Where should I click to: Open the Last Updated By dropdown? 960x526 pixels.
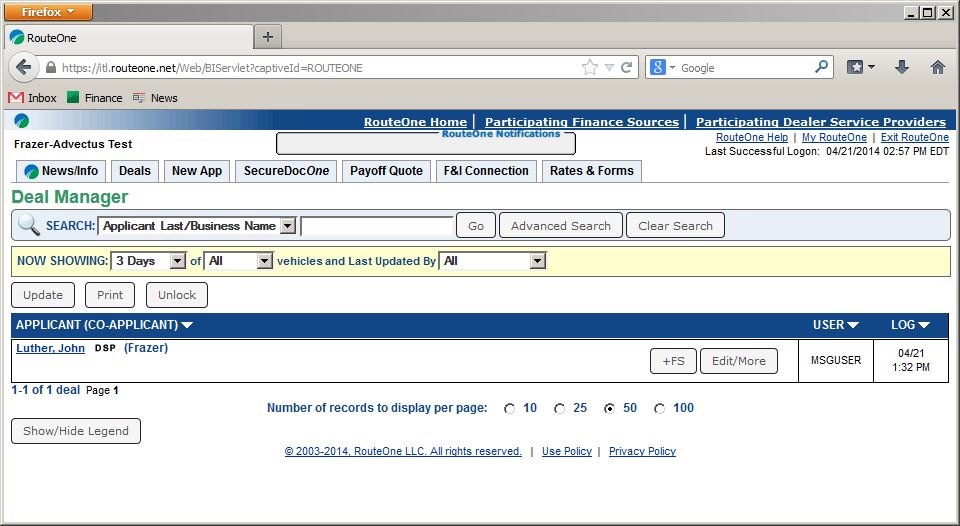[492, 261]
